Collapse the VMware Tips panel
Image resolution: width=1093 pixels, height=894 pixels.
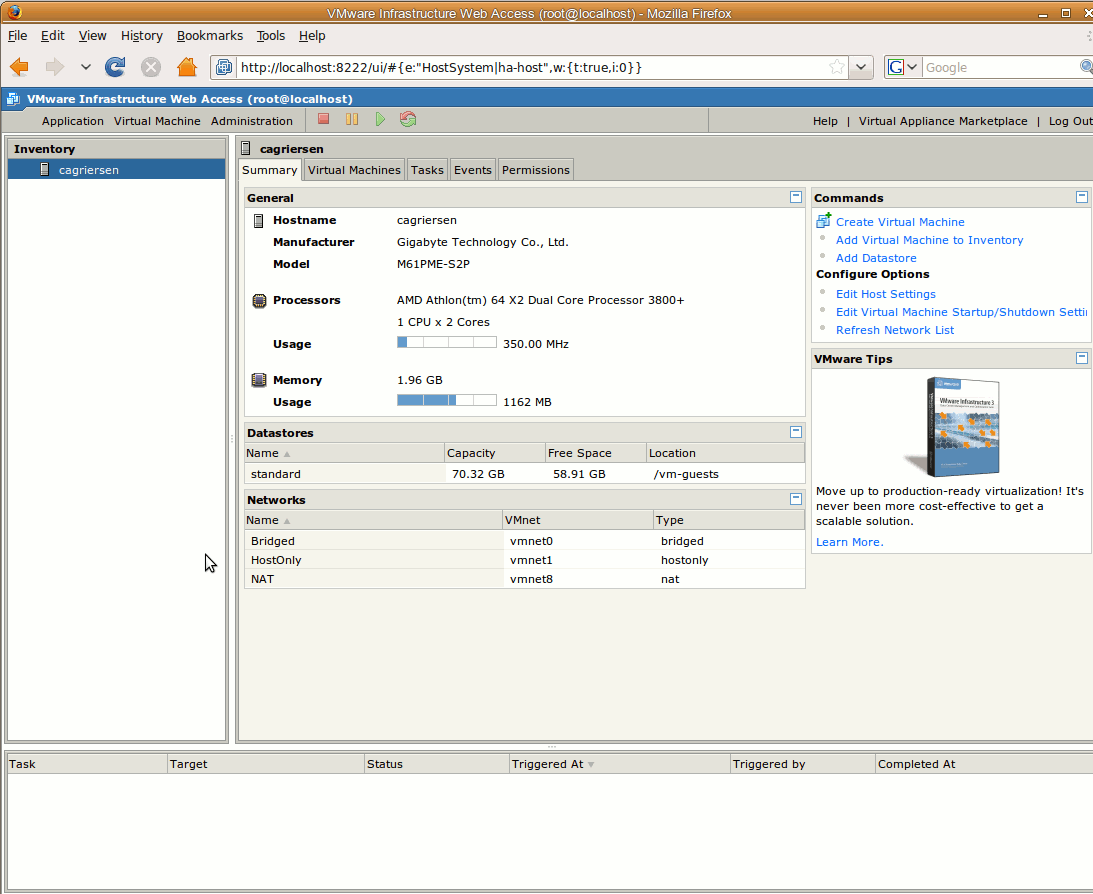click(1082, 358)
